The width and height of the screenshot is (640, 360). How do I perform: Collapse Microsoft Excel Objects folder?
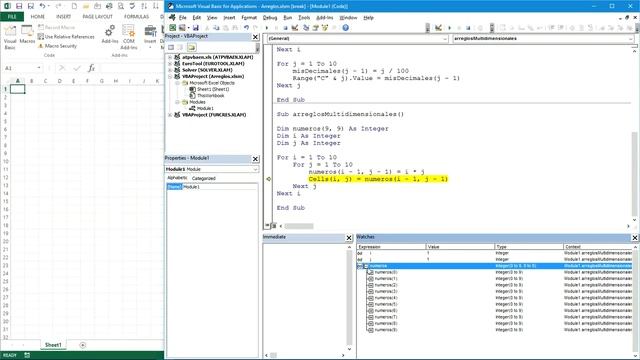[178, 83]
